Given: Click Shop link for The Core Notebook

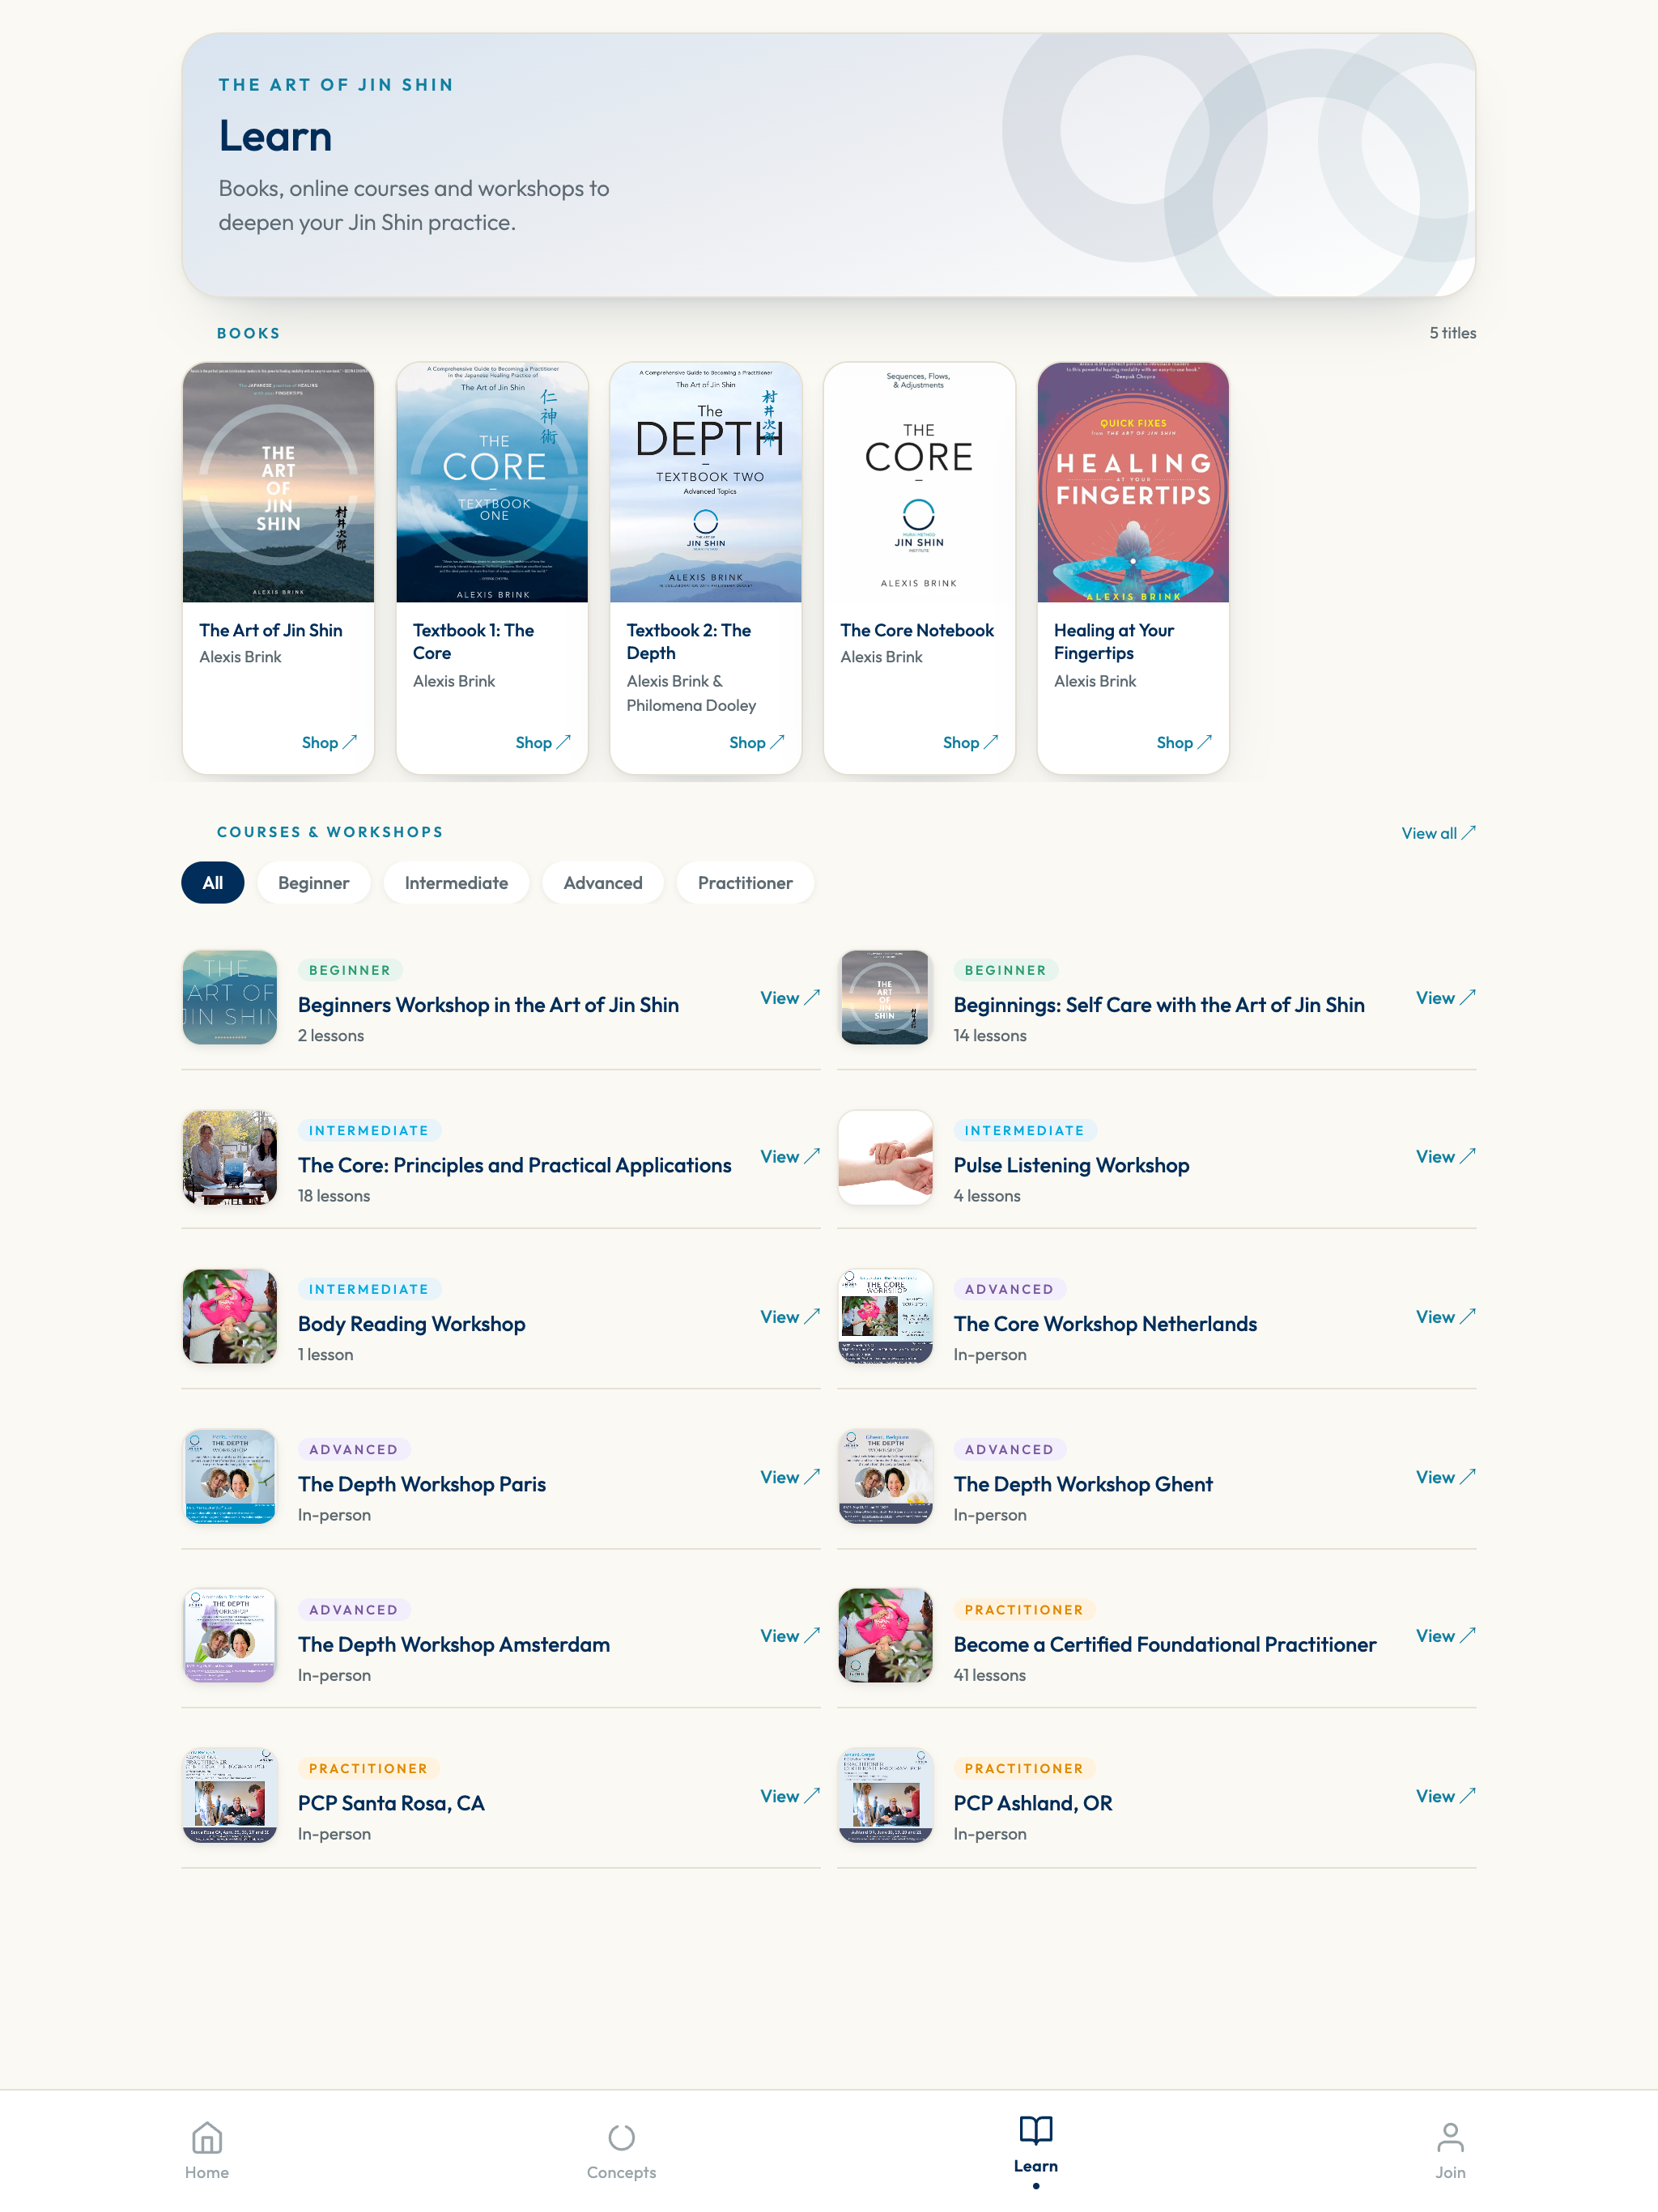Looking at the screenshot, I should pos(970,742).
